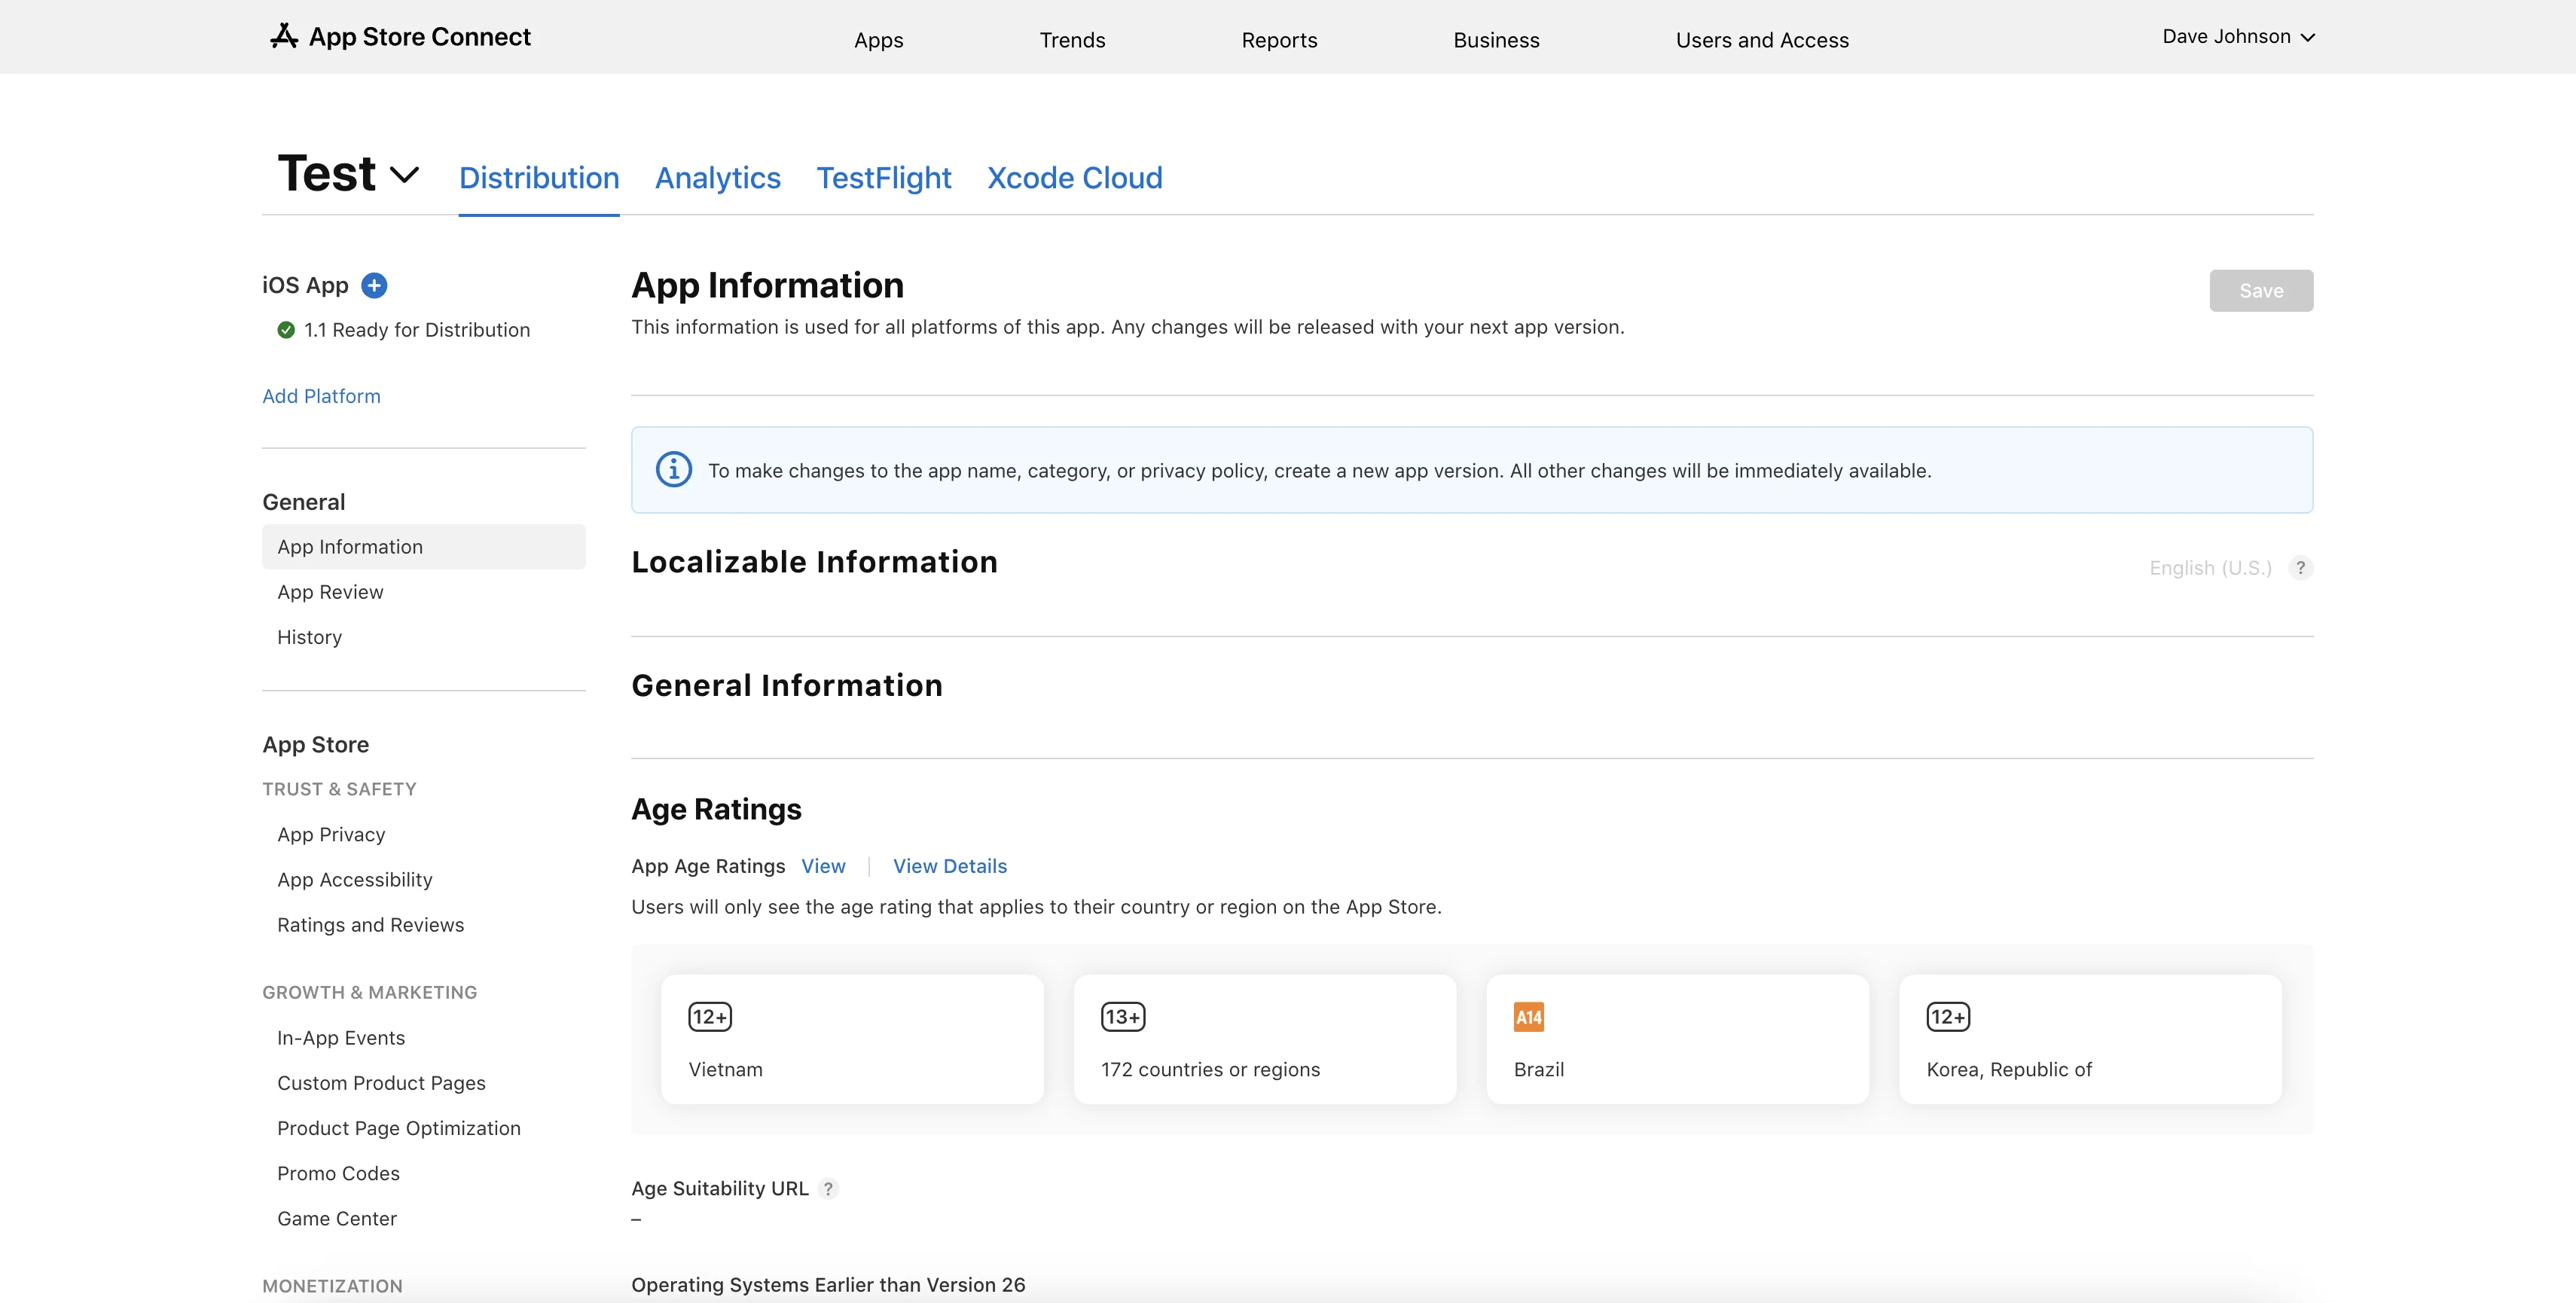
Task: Click the 12+ rating badge on the Vietnam card
Action: point(710,1017)
